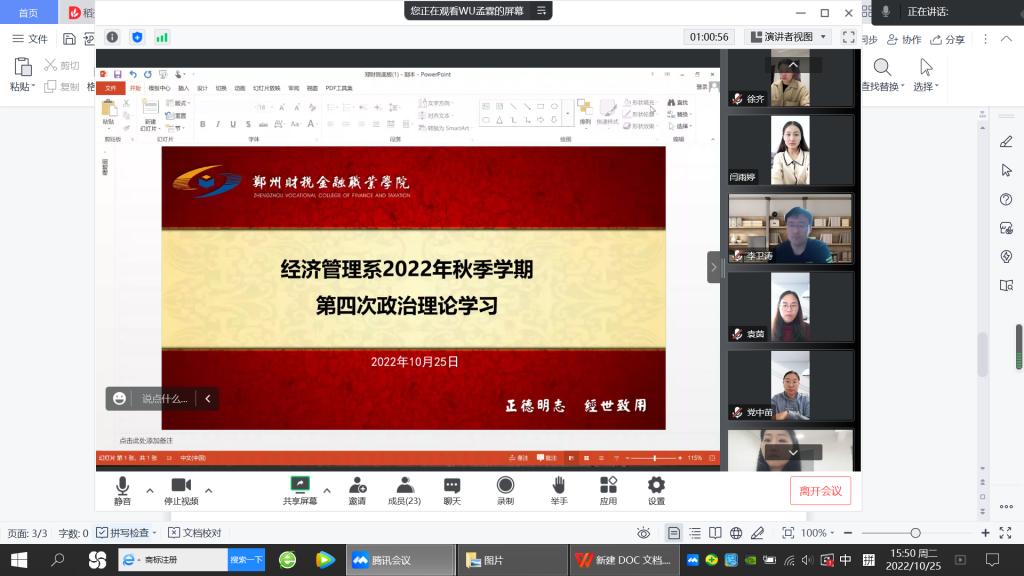Start recording with the 录制 button
This screenshot has height=576, width=1024.
pos(505,490)
